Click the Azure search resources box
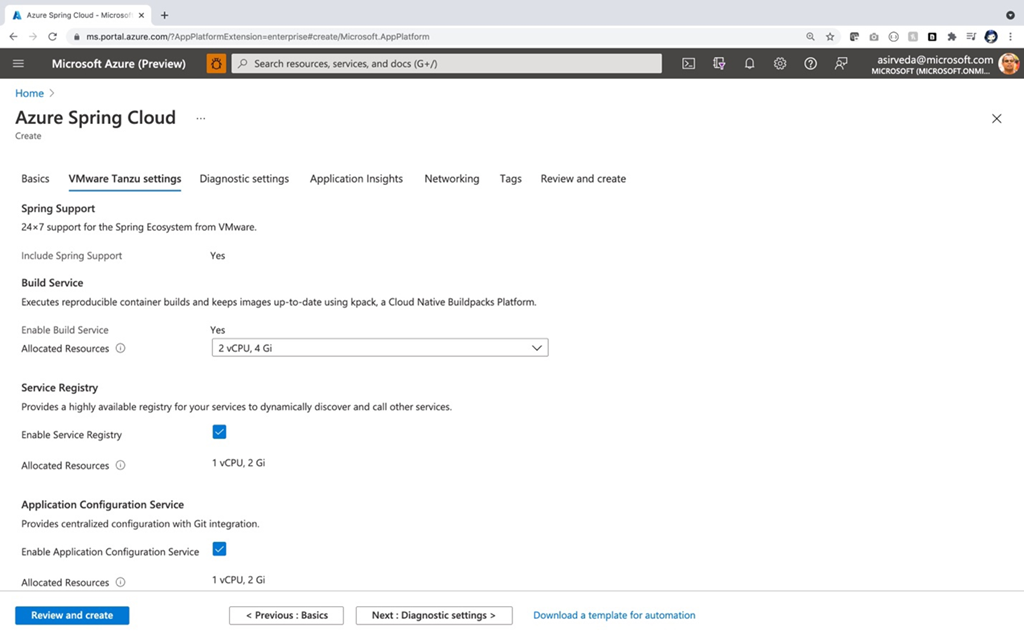This screenshot has height=640, width=1024. tap(446, 64)
